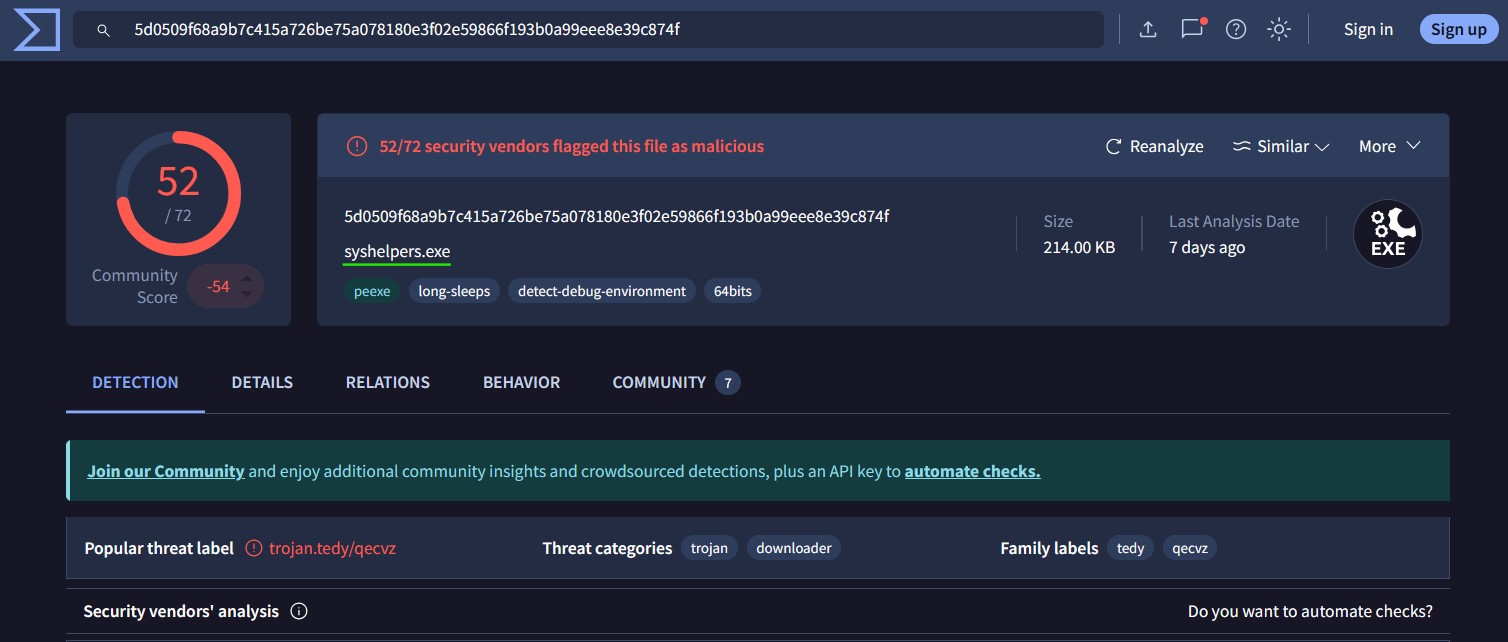The image size is (1508, 642).
Task: Click the tedy family label chip
Action: point(1131,548)
